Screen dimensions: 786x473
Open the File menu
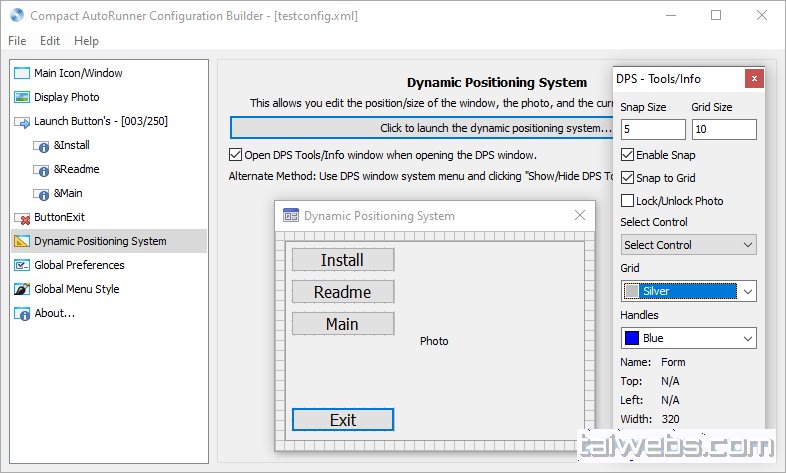coord(17,41)
